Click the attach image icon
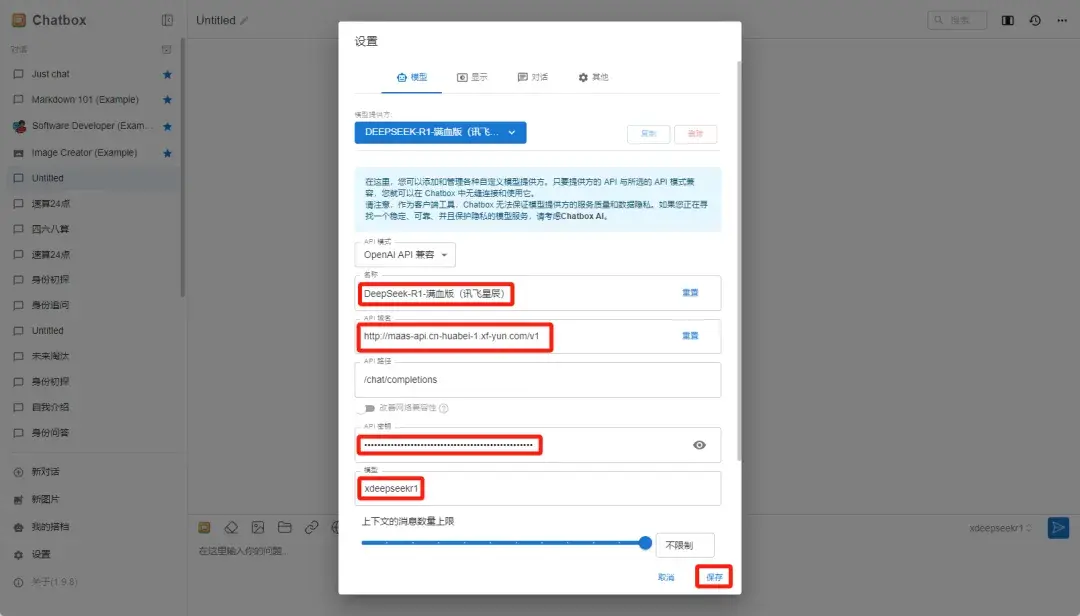The height and width of the screenshot is (616, 1080). [x=258, y=527]
